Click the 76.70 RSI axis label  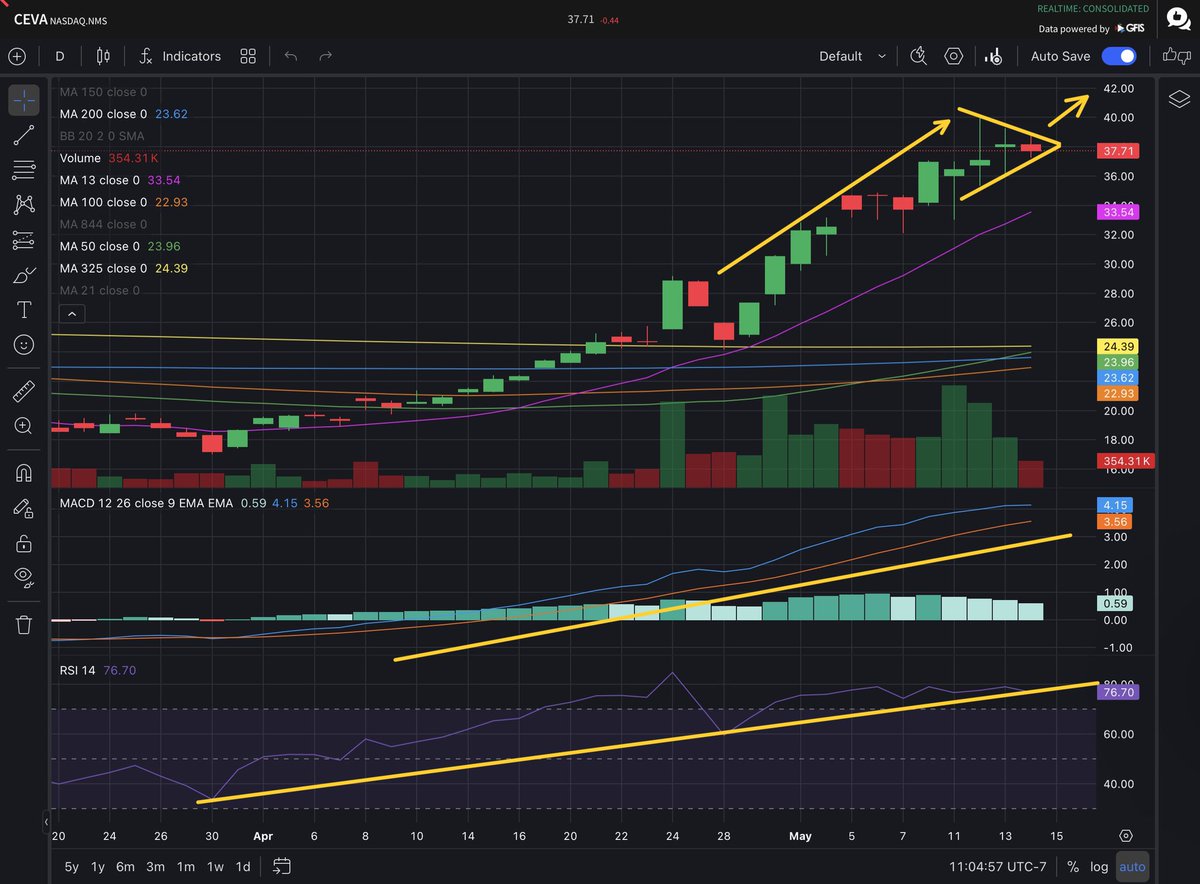[x=1116, y=692]
